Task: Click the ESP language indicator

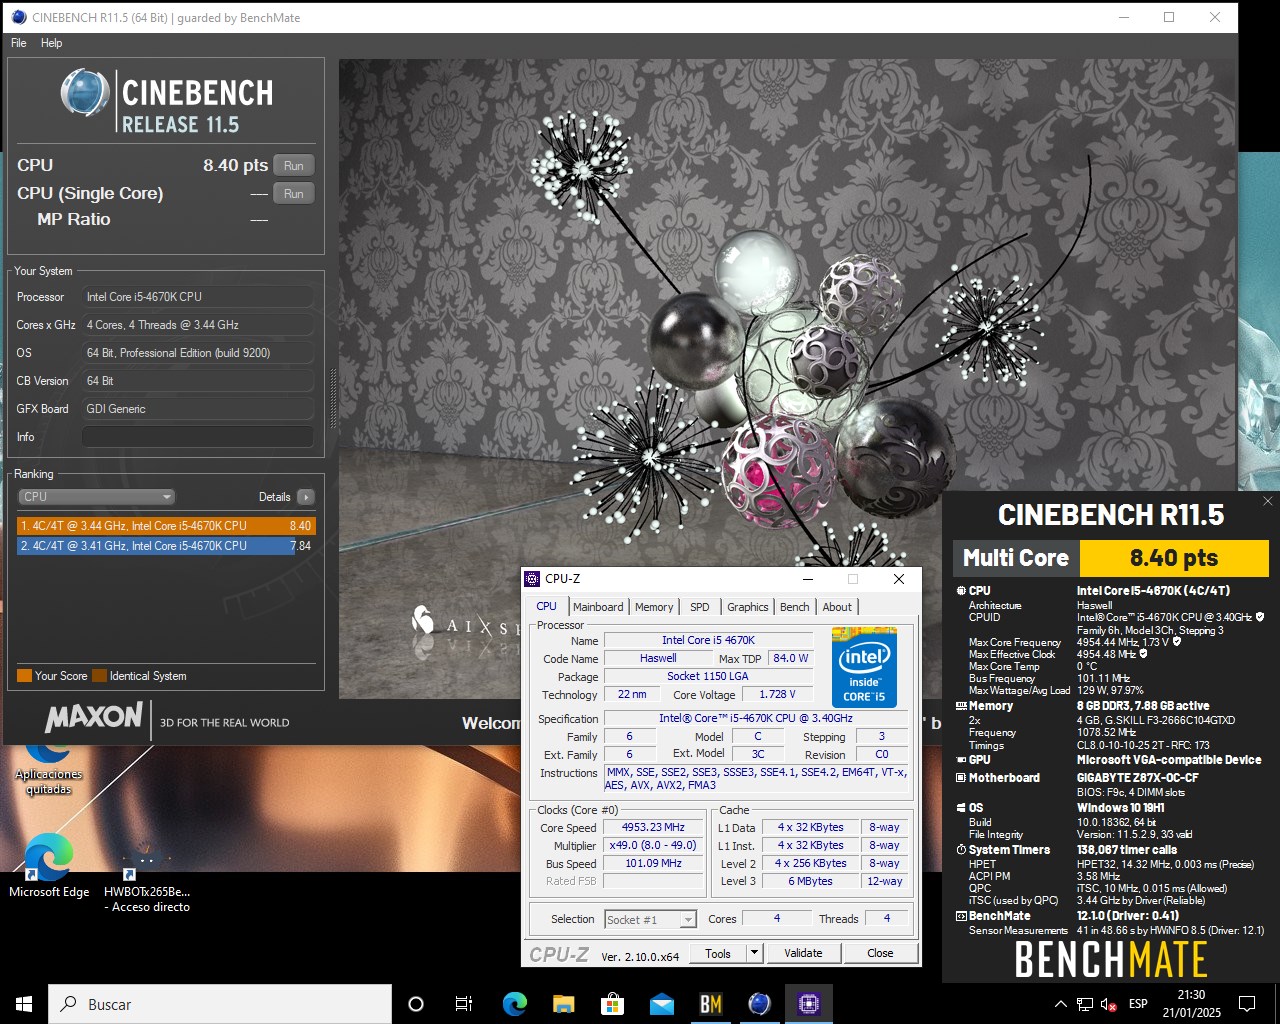Action: [1138, 1004]
